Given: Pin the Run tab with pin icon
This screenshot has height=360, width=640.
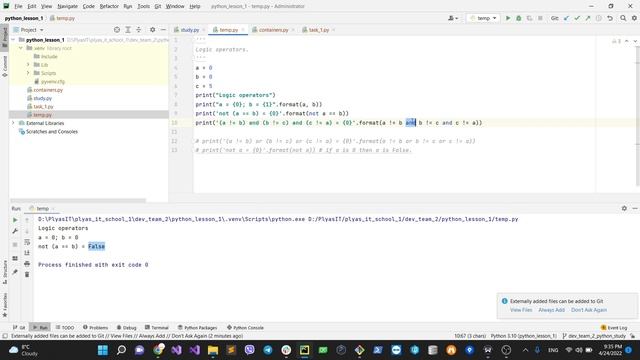Looking at the screenshot, I should 15,272.
